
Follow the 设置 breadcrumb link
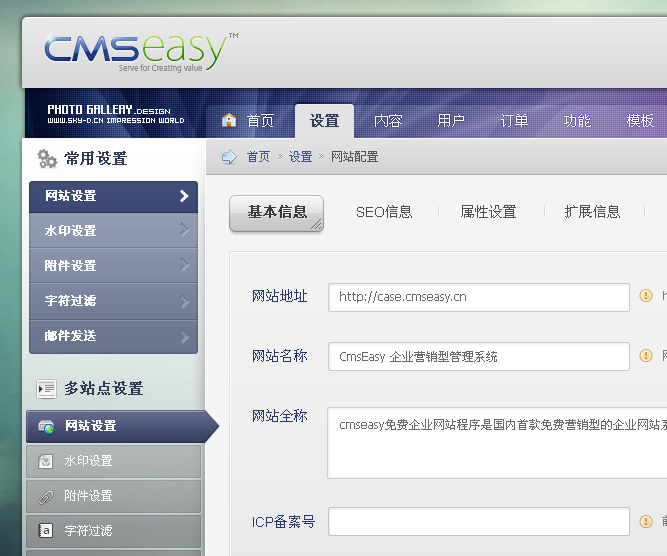click(300, 157)
